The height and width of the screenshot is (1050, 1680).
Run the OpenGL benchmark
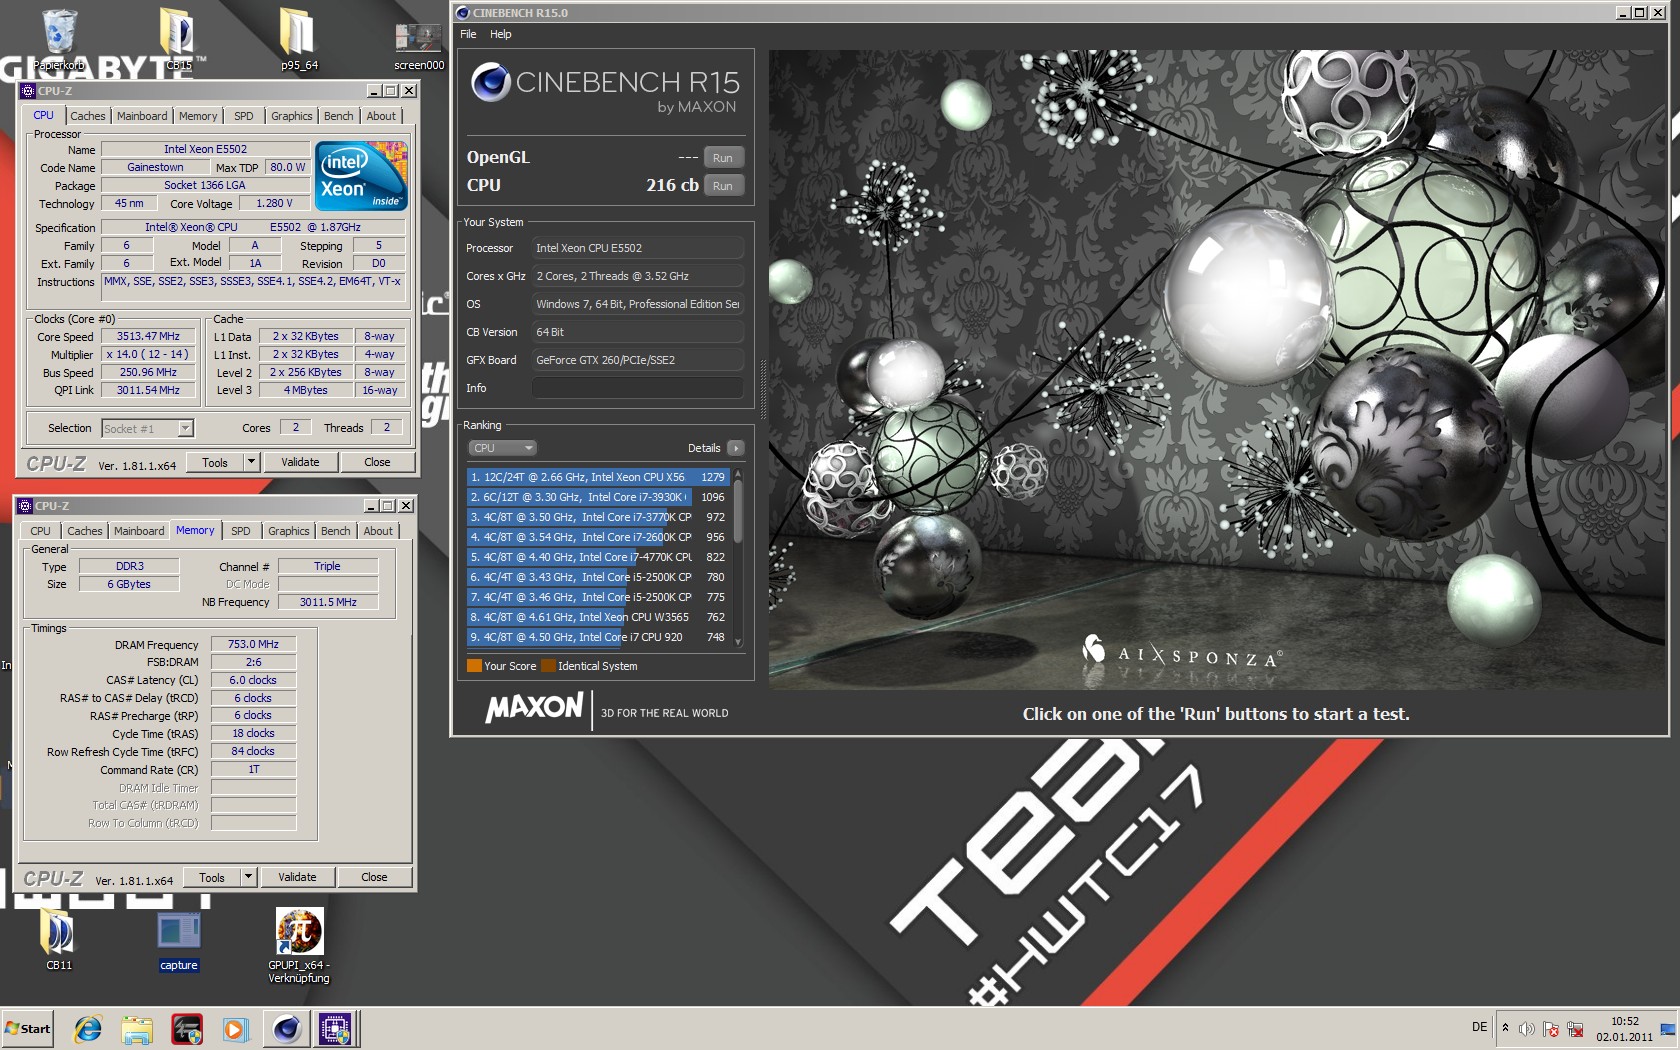click(x=723, y=158)
